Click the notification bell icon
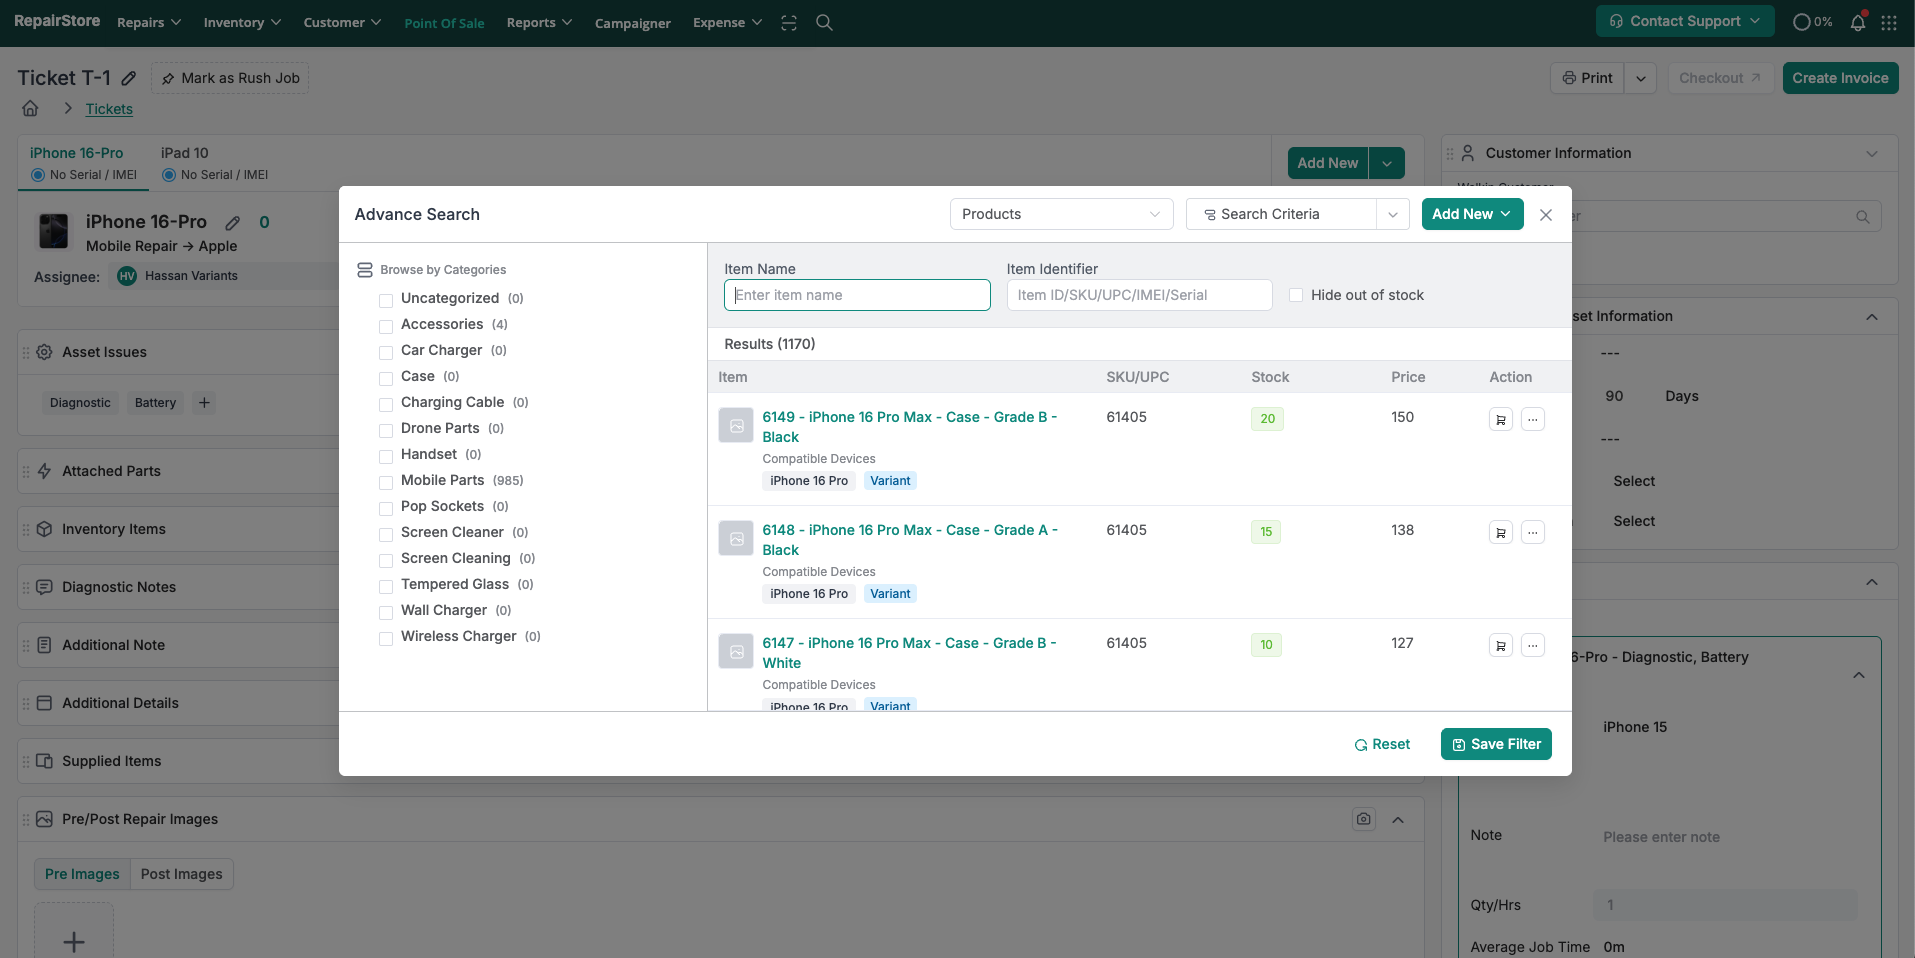Image resolution: width=1915 pixels, height=958 pixels. 1857,22
